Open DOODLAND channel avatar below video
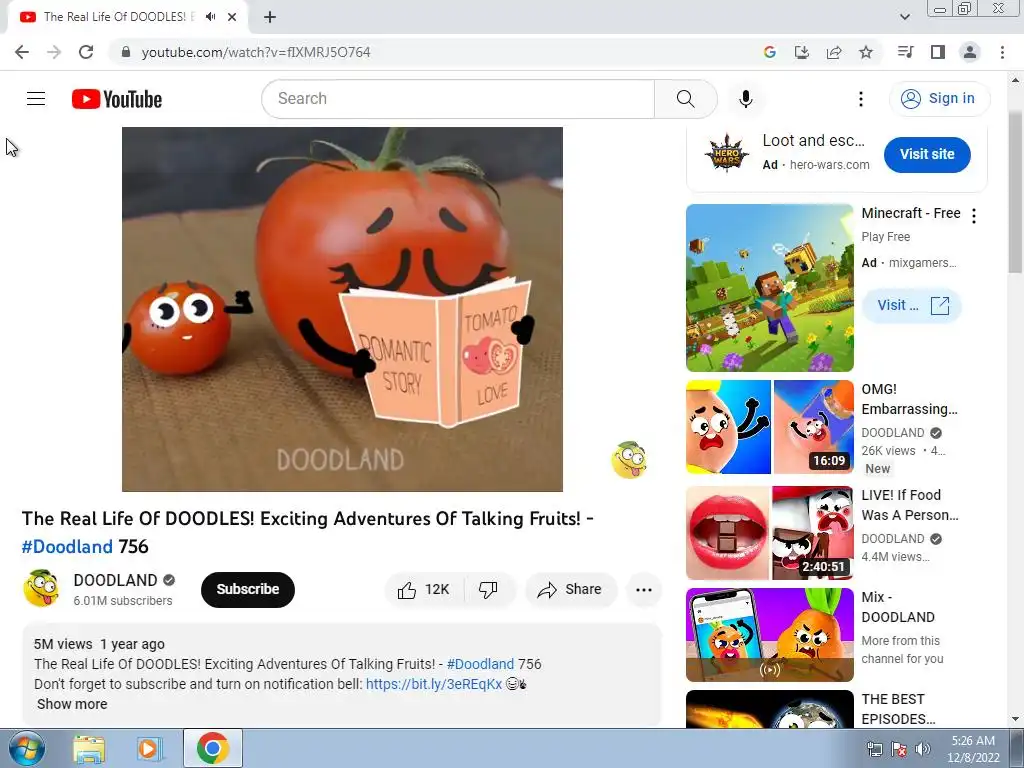 41,588
